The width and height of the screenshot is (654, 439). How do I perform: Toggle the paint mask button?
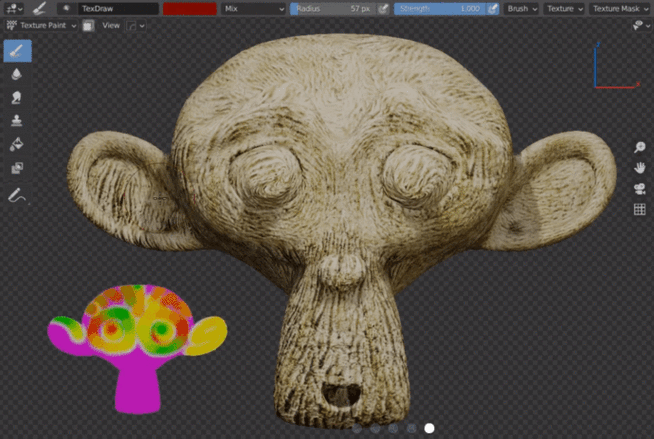tap(88, 25)
